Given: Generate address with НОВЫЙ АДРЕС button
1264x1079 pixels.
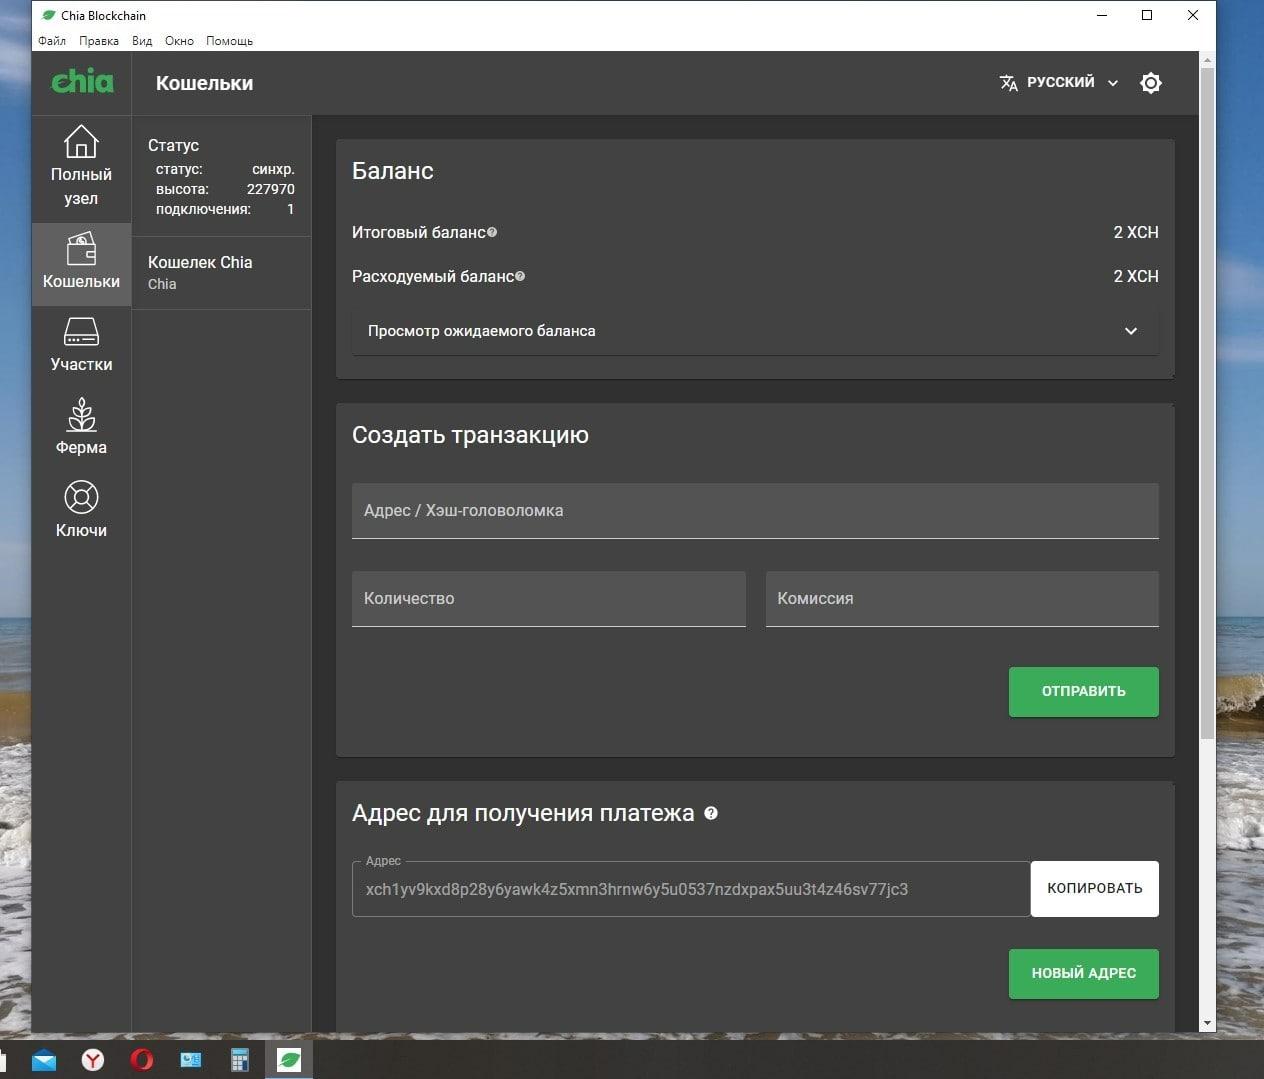Looking at the screenshot, I should [x=1083, y=973].
